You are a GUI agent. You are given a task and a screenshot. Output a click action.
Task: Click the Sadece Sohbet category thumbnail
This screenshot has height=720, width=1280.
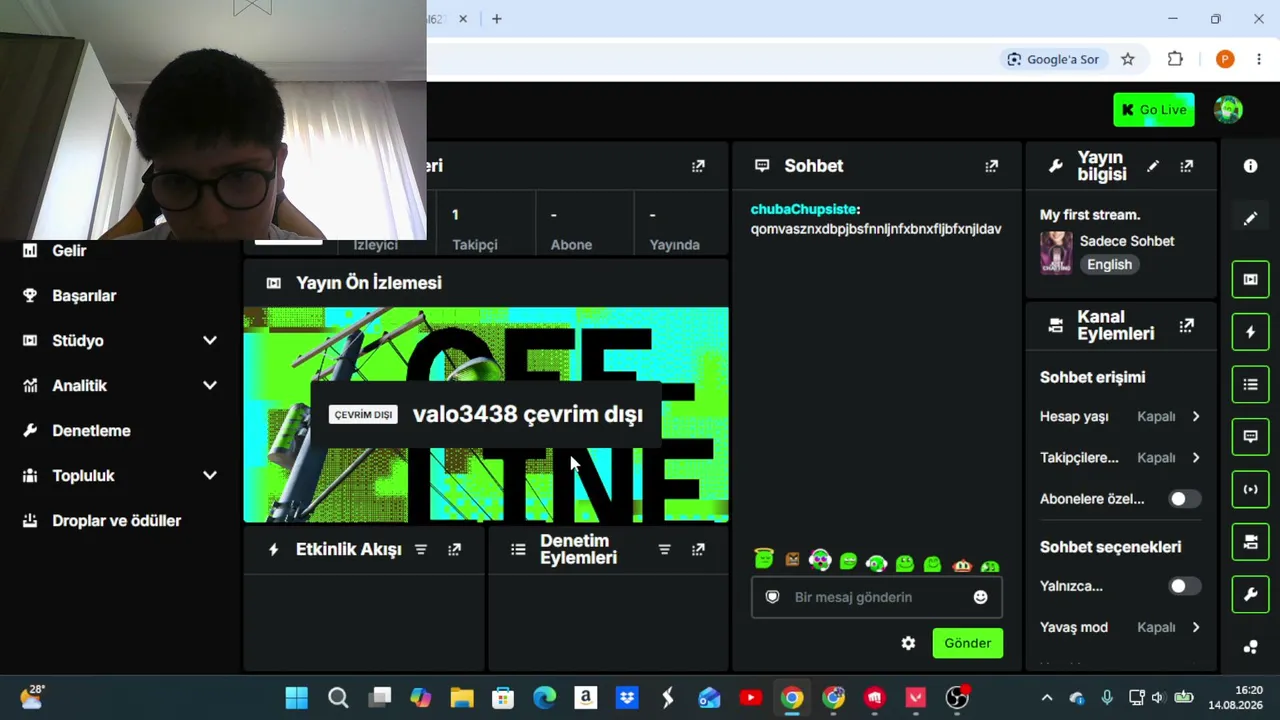tap(1056, 252)
